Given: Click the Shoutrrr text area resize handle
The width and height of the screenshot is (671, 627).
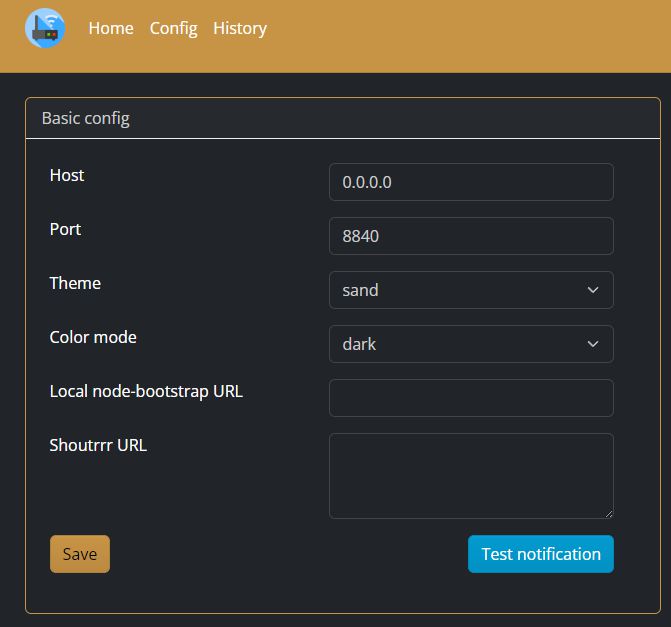Looking at the screenshot, I should pyautogui.click(x=608, y=513).
